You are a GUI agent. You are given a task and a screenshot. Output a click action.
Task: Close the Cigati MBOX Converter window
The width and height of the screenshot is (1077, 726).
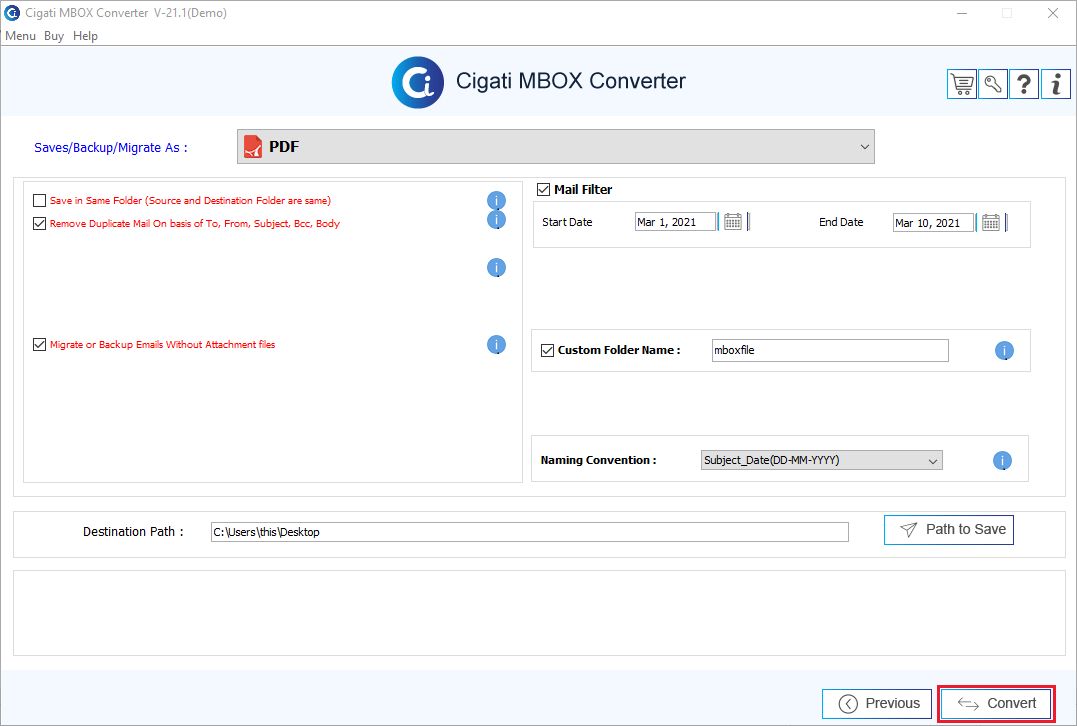click(1052, 13)
